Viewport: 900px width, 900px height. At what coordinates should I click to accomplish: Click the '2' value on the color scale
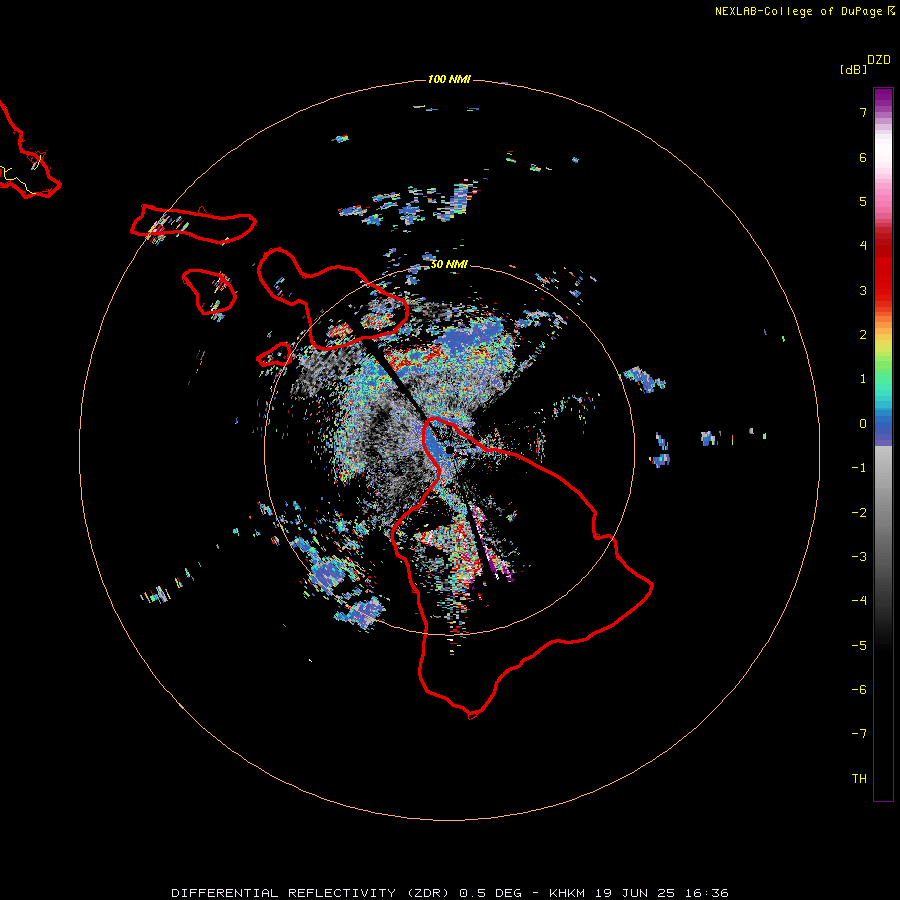click(863, 335)
